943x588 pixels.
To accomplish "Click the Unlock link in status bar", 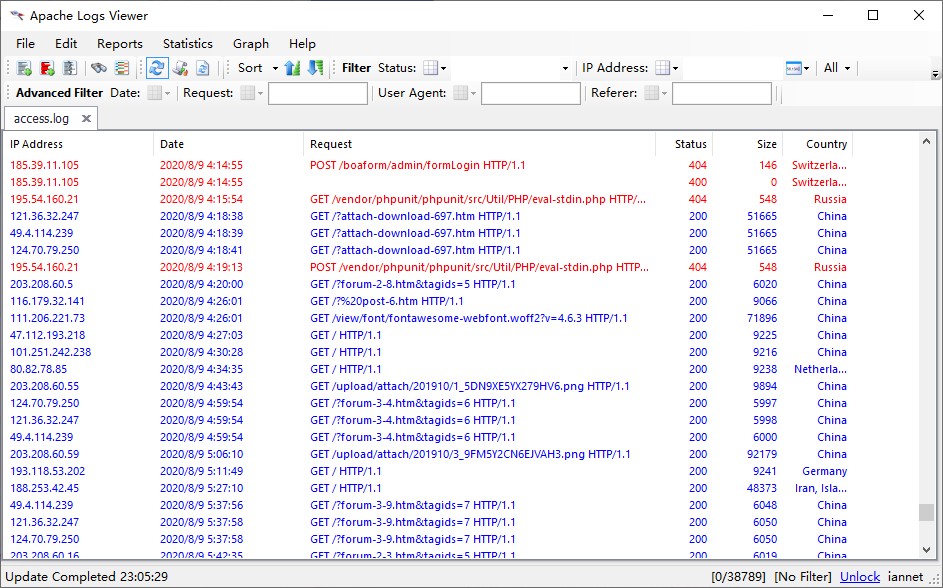I will (860, 577).
